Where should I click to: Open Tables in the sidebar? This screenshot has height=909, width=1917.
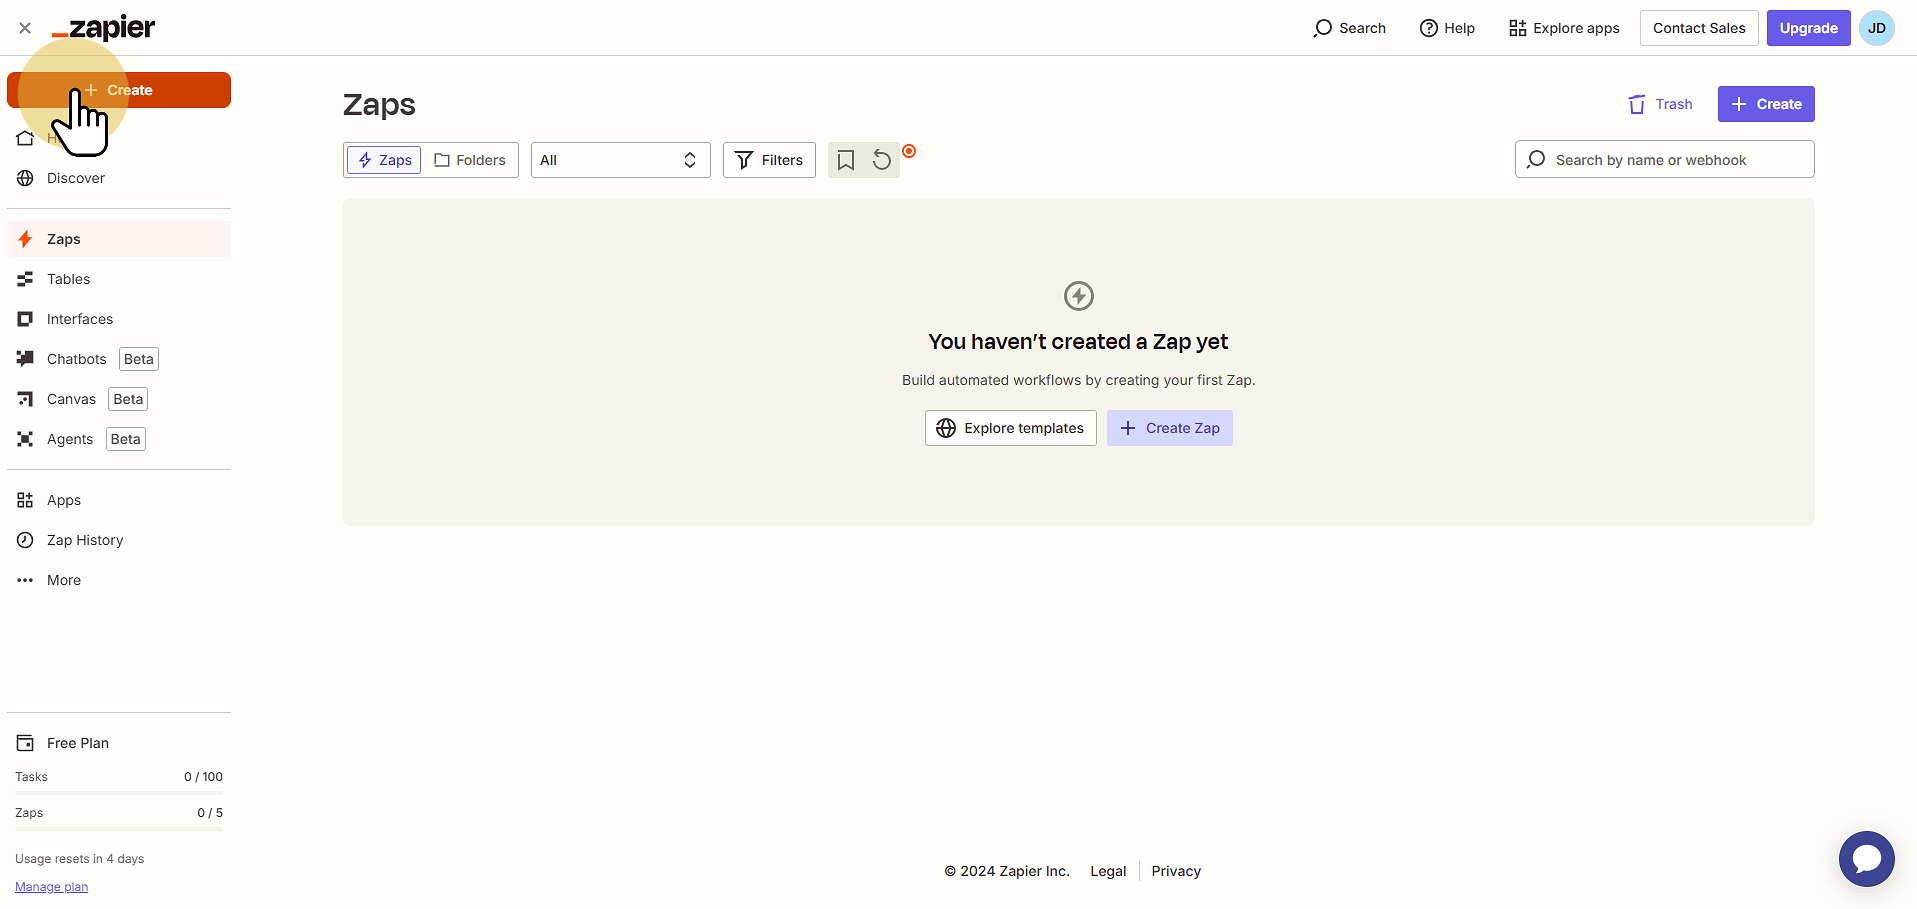119,279
